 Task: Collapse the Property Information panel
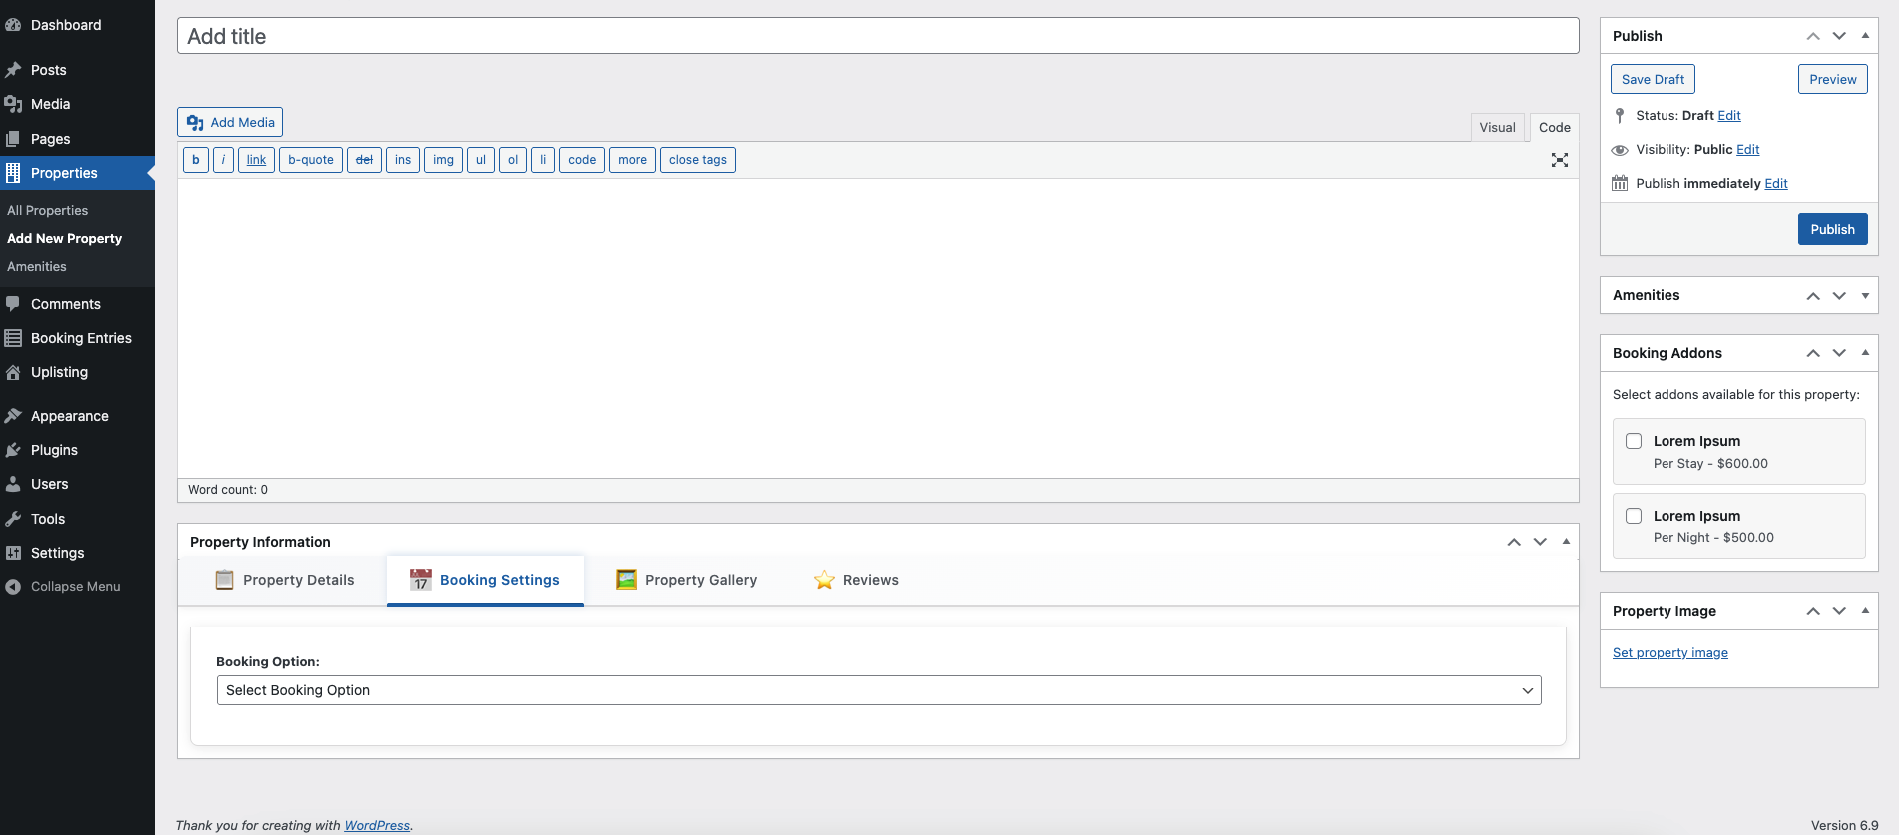click(x=1566, y=542)
